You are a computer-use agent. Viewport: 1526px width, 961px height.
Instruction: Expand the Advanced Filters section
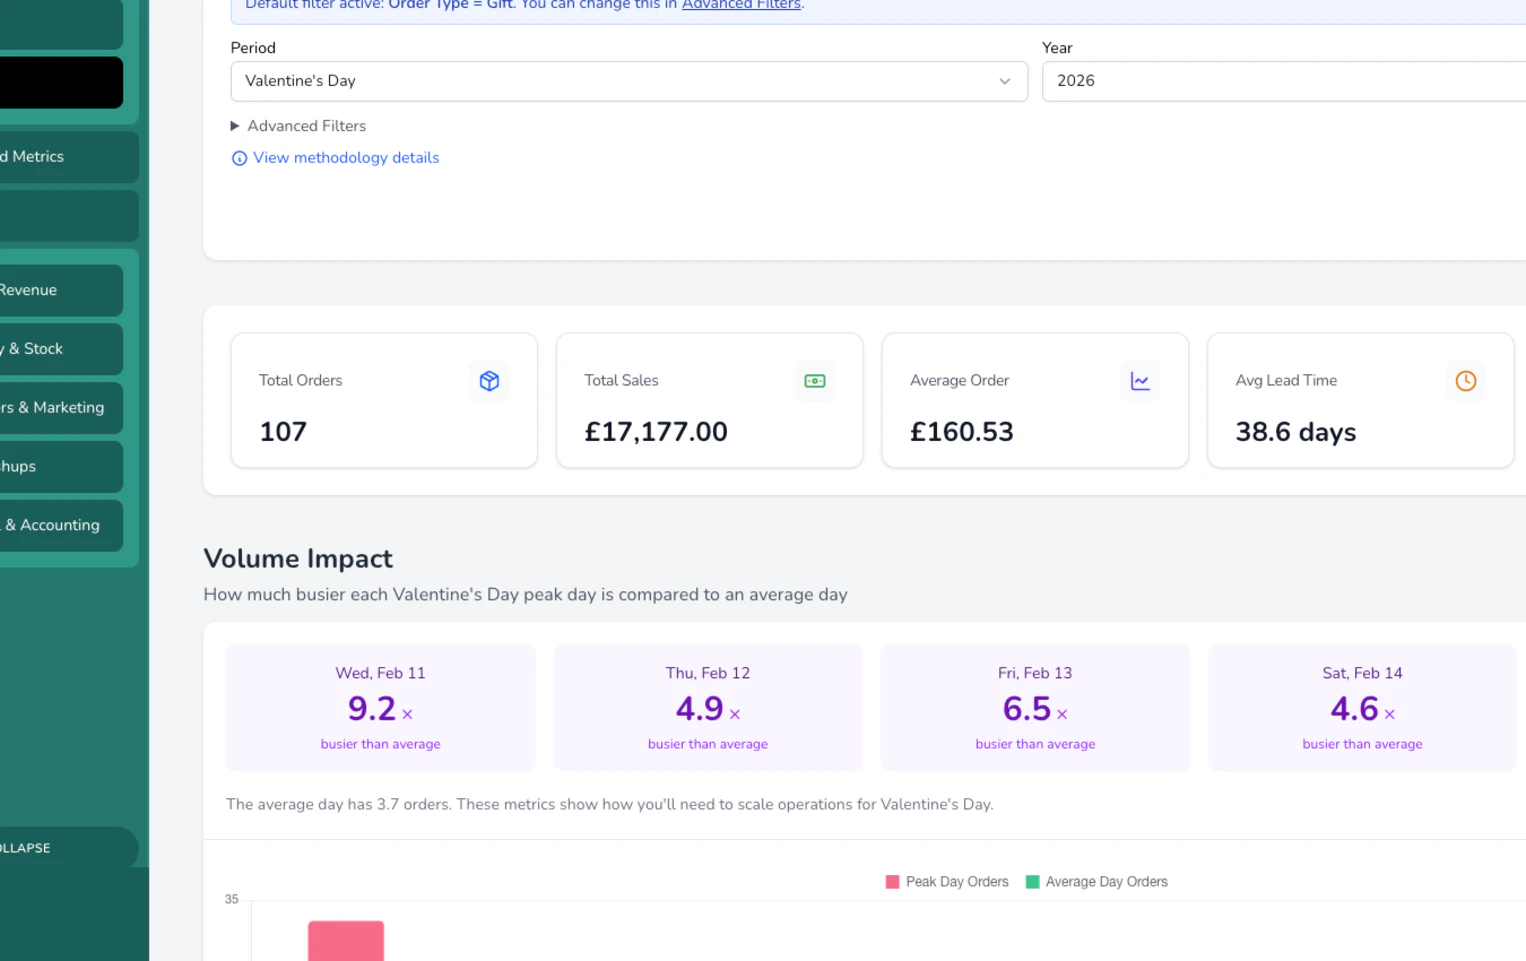[x=298, y=126]
